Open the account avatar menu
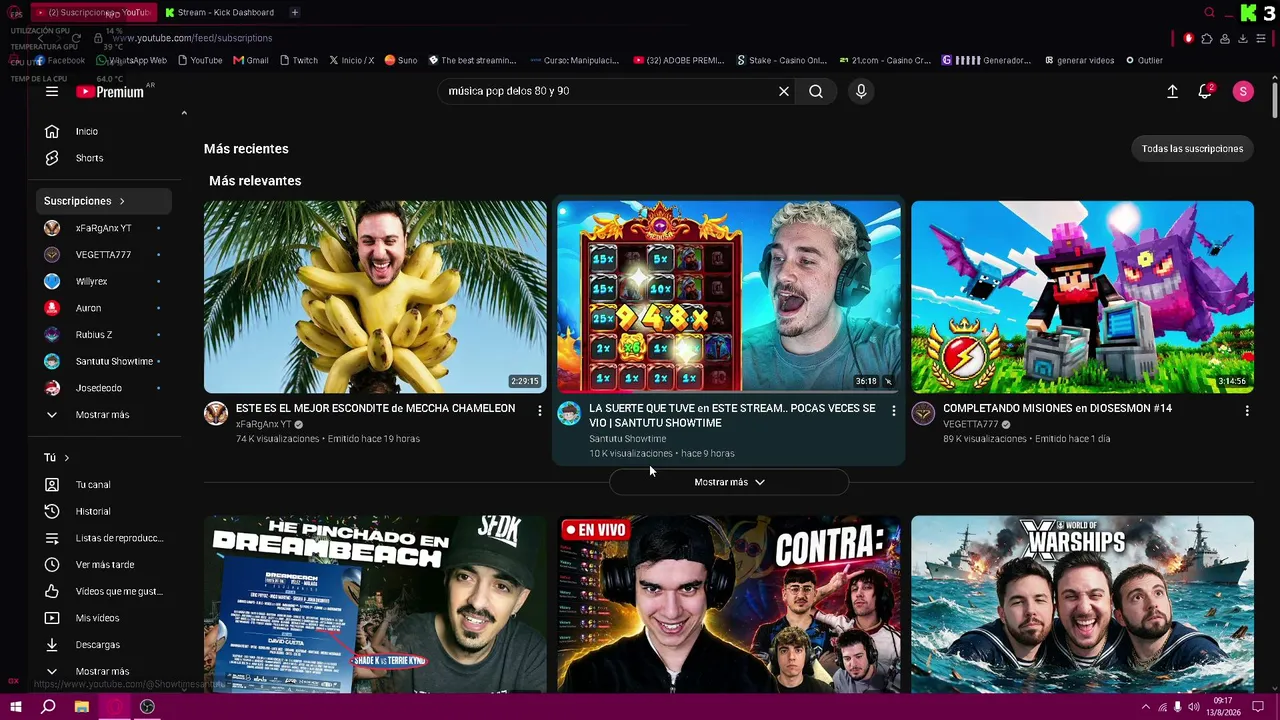The width and height of the screenshot is (1280, 720). [1243, 91]
